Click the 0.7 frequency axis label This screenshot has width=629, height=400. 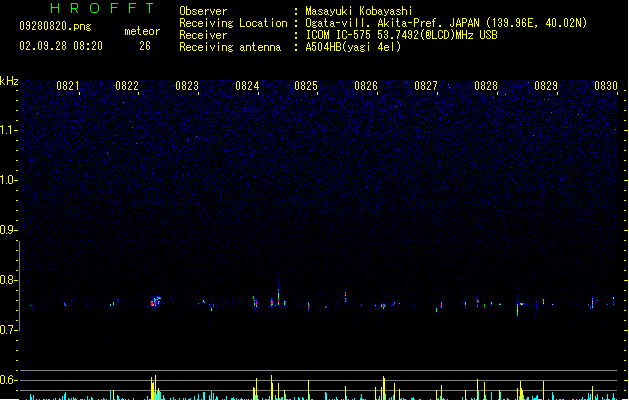(x=9, y=330)
